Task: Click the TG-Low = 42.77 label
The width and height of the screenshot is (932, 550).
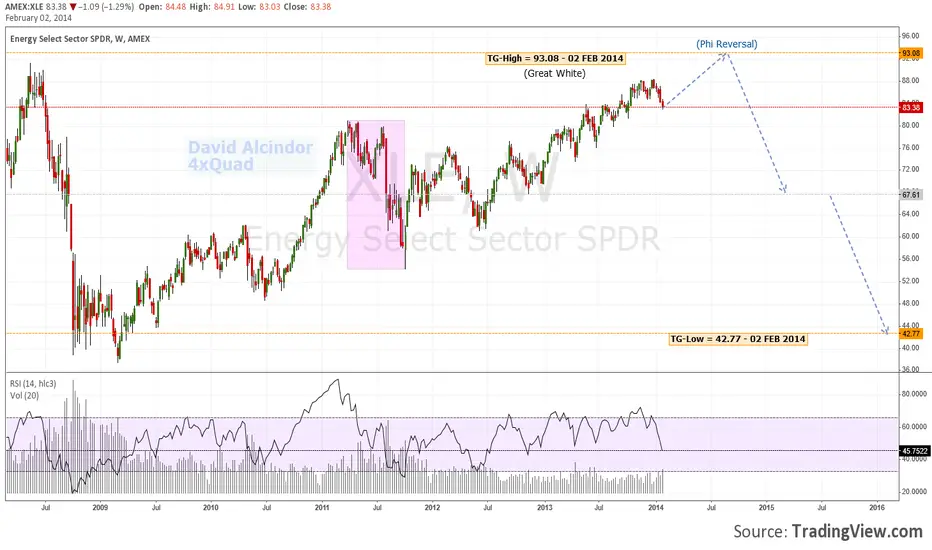Action: (738, 339)
